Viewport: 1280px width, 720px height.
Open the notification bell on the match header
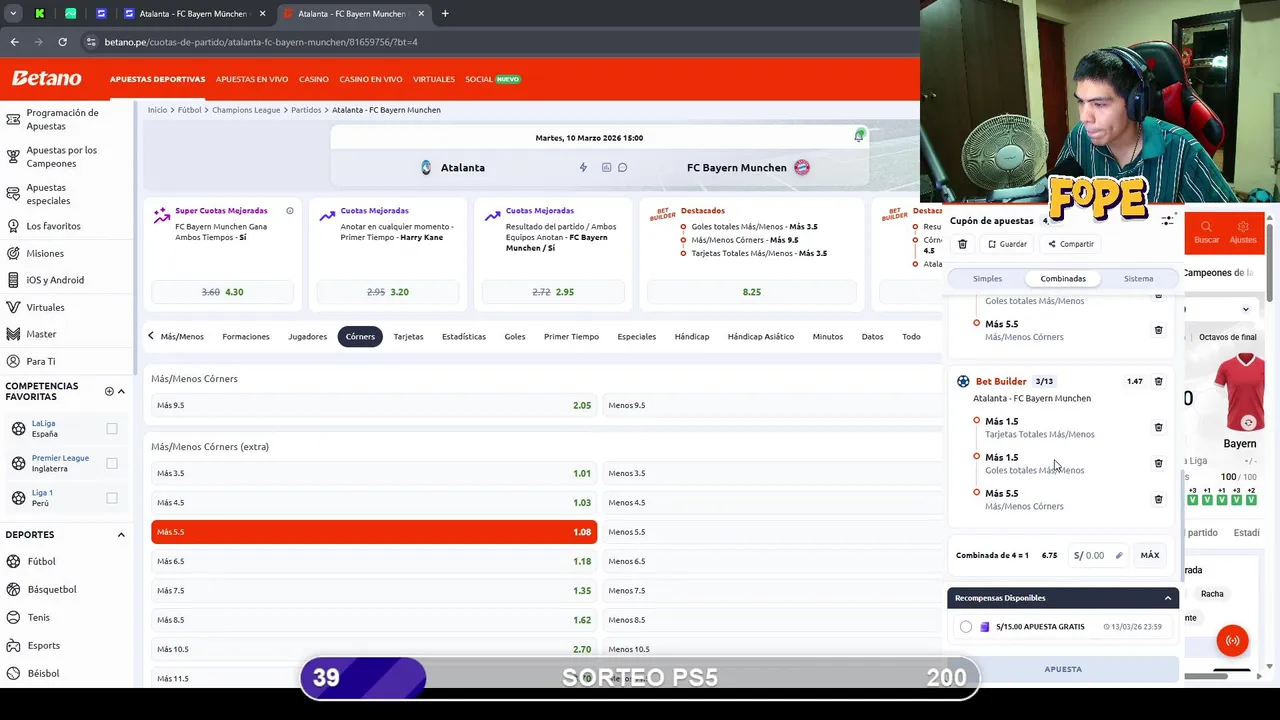tap(858, 136)
